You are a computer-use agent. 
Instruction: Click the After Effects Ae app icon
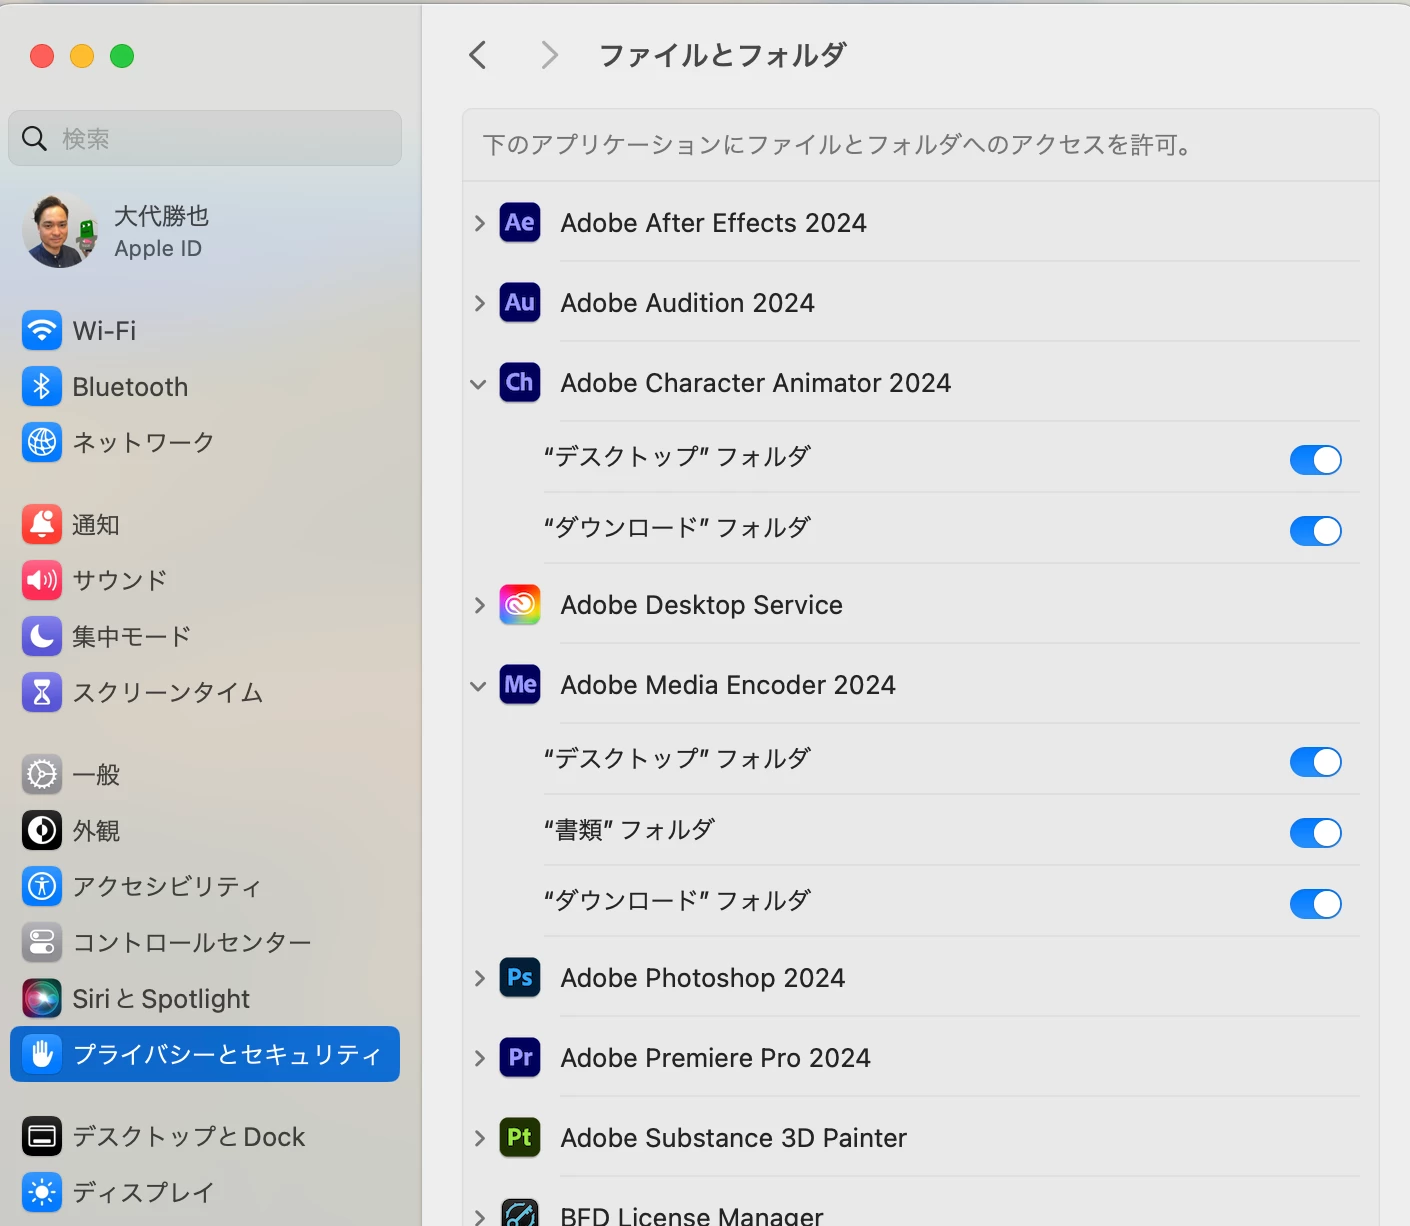click(520, 222)
